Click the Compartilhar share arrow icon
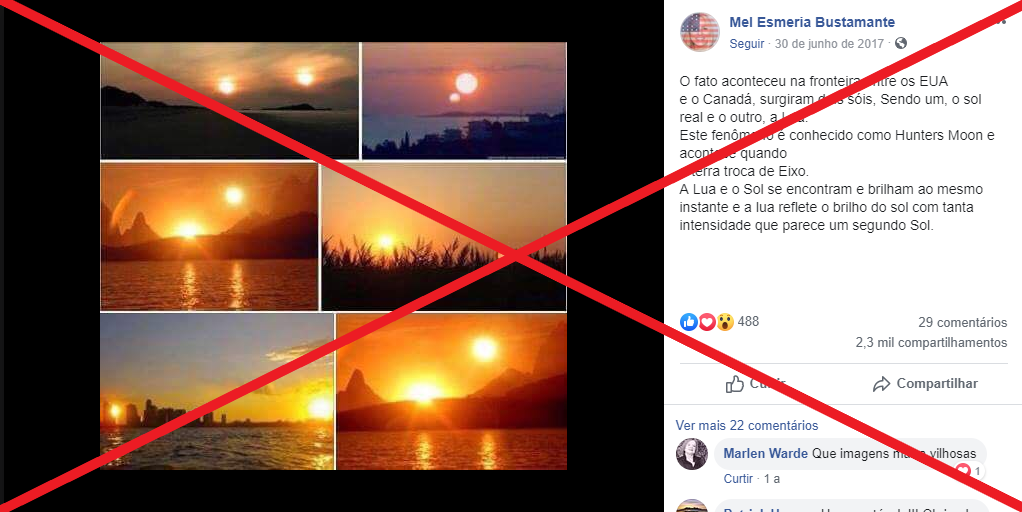The width and height of the screenshot is (1022, 512). (881, 384)
